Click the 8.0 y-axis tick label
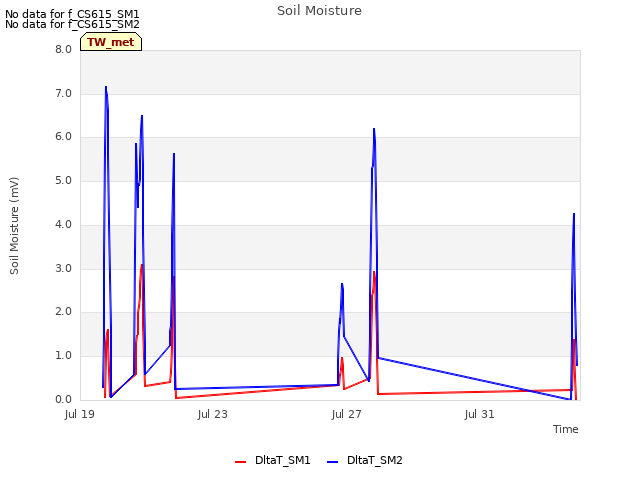The image size is (640, 480). pyautogui.click(x=63, y=49)
